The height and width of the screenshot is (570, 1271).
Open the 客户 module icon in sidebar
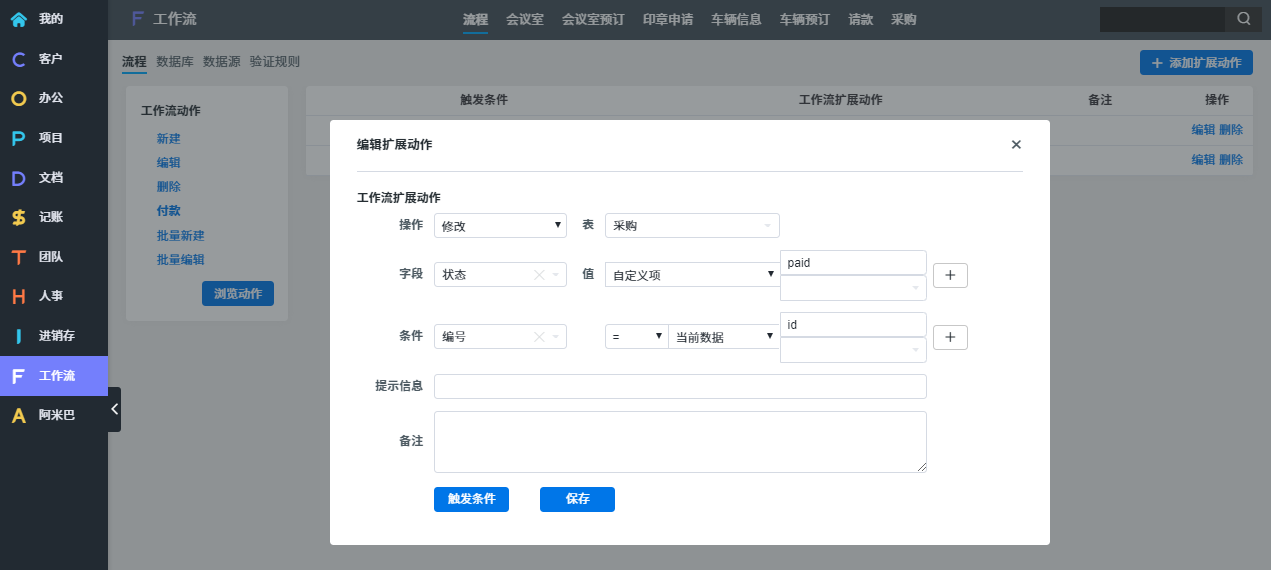tap(18, 59)
